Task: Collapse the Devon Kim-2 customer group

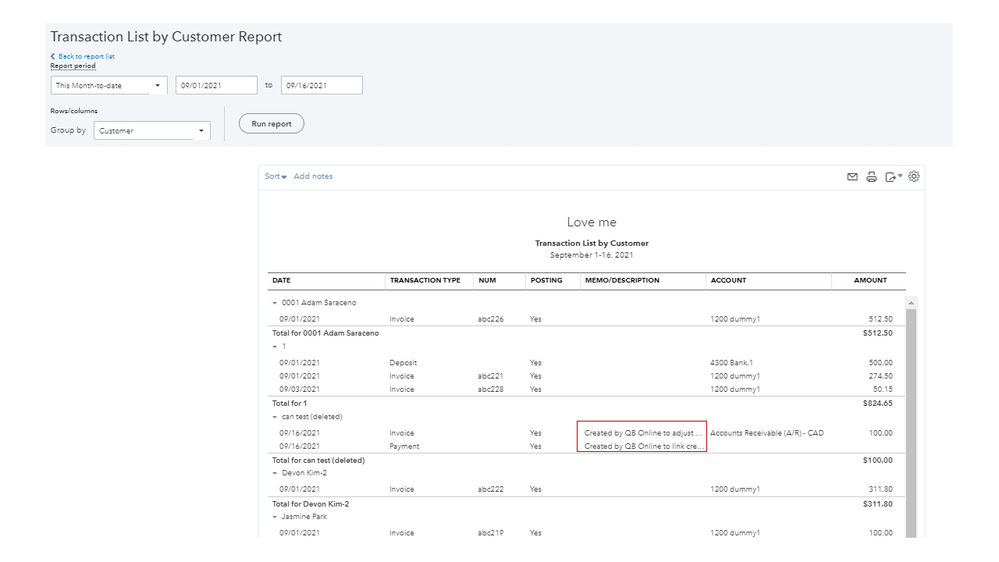Action: (275, 473)
